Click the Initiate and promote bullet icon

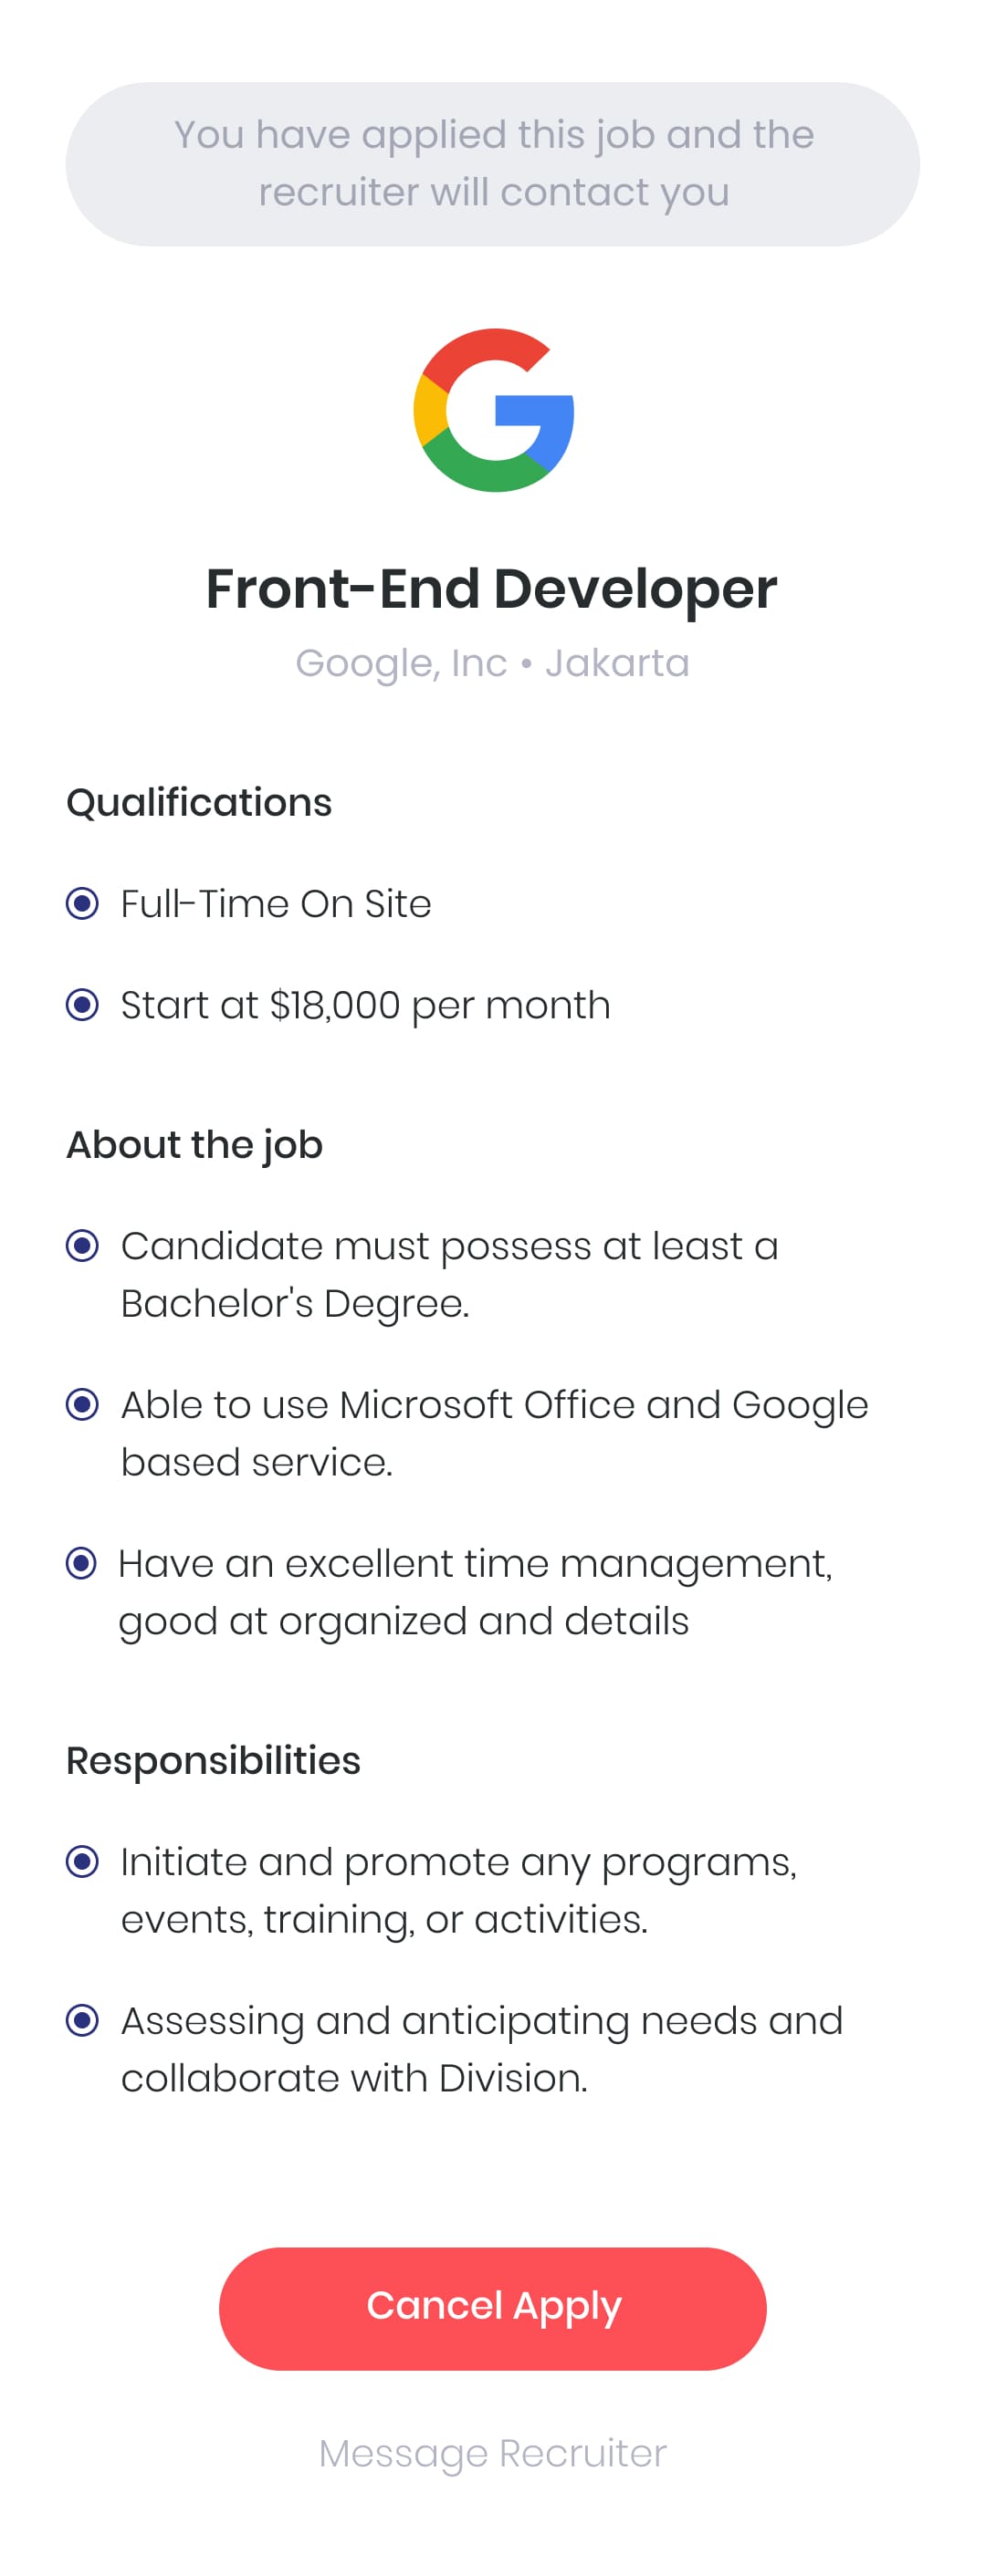coord(82,1862)
